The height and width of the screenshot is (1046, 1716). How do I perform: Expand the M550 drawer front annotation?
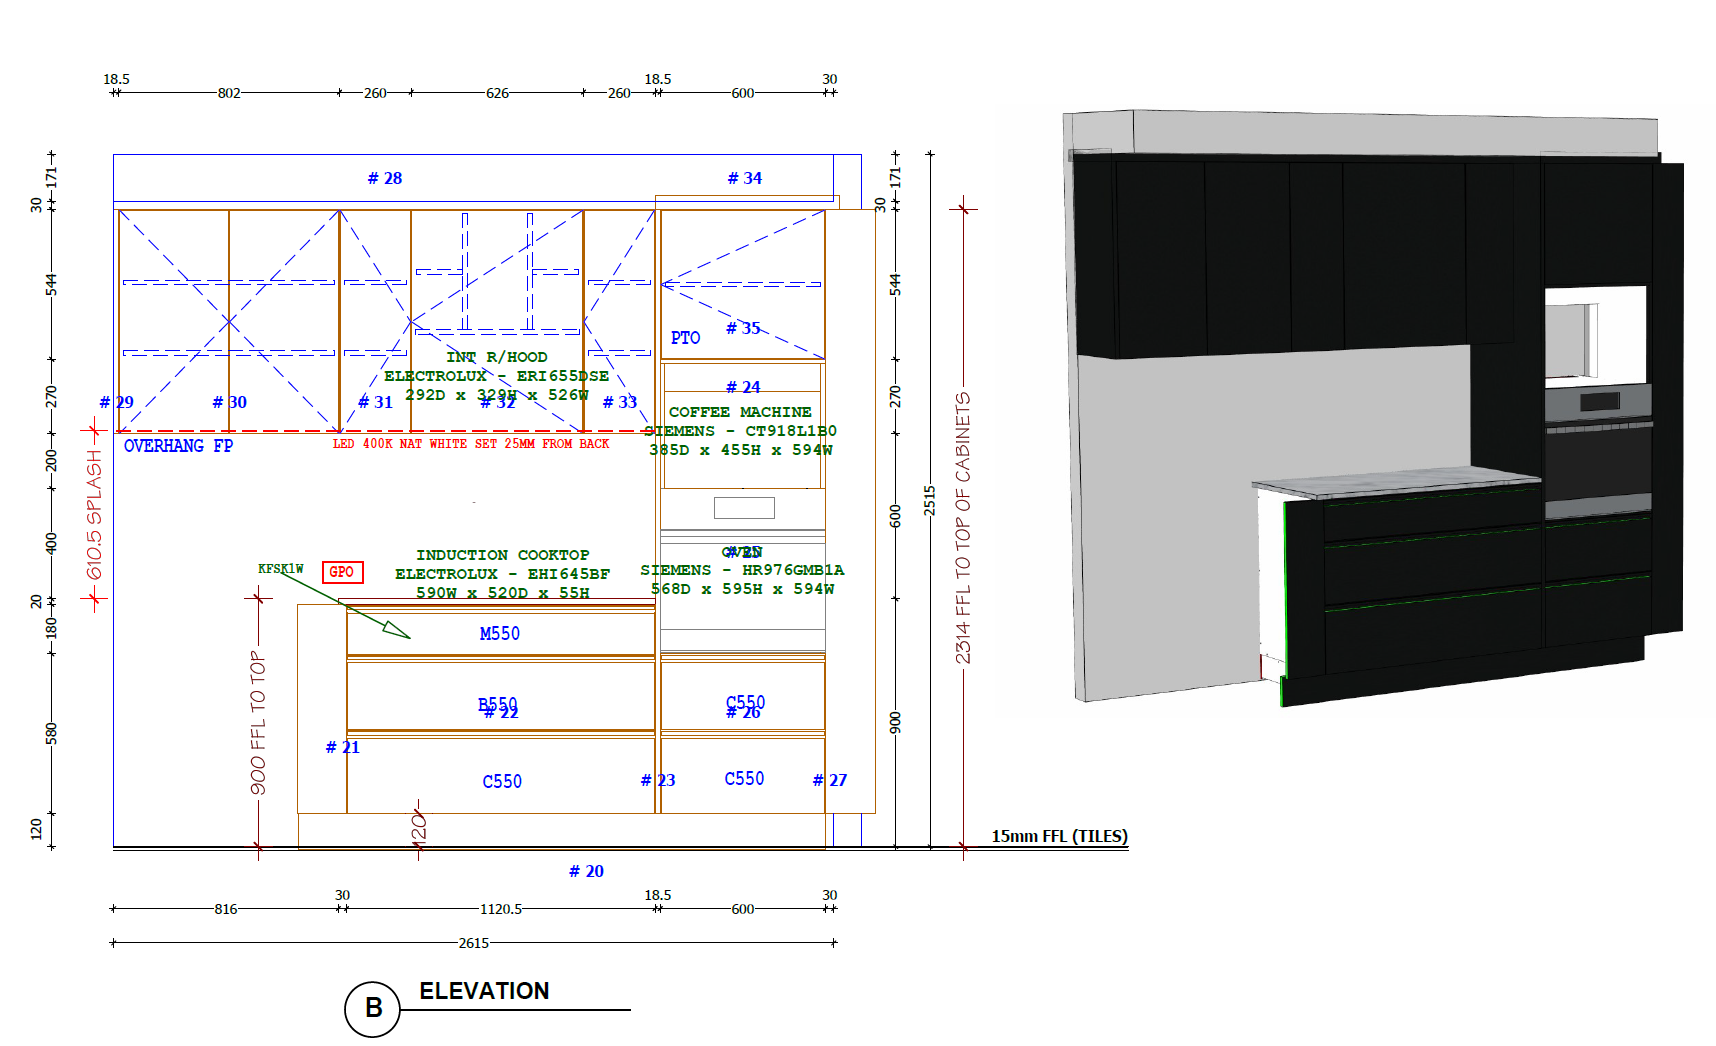pos(499,633)
